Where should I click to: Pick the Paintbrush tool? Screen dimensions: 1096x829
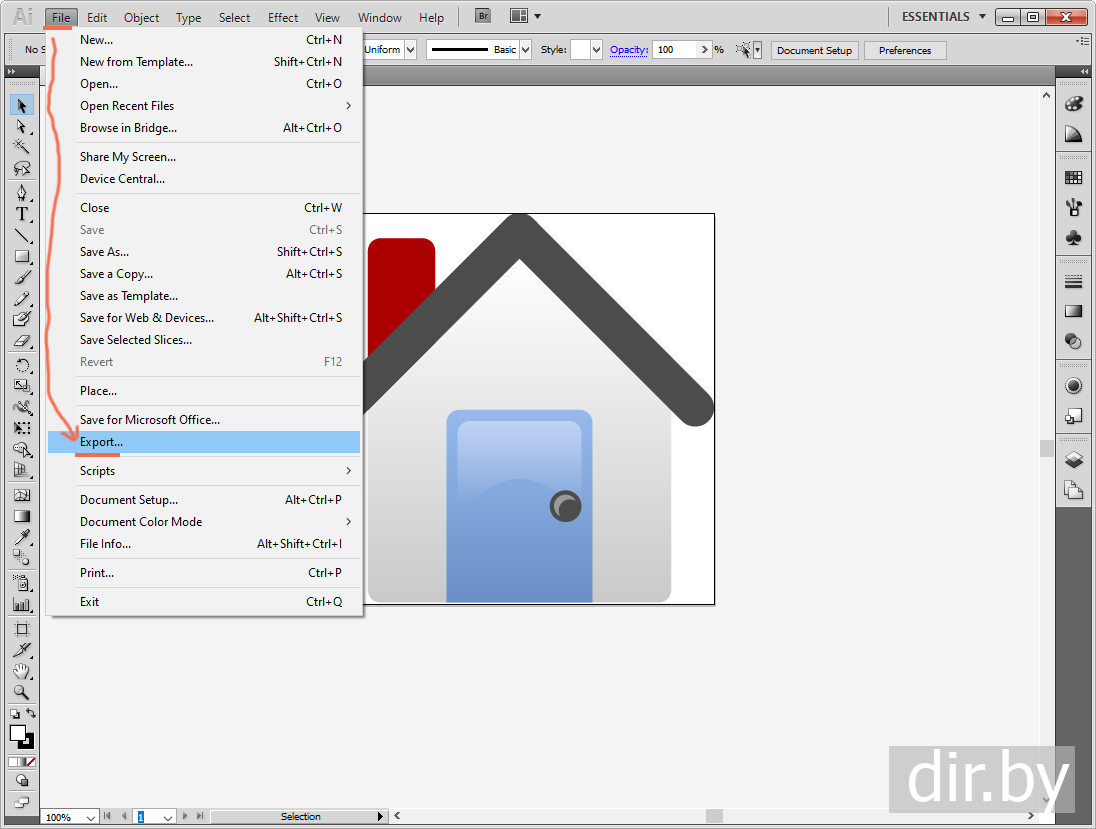coord(22,277)
